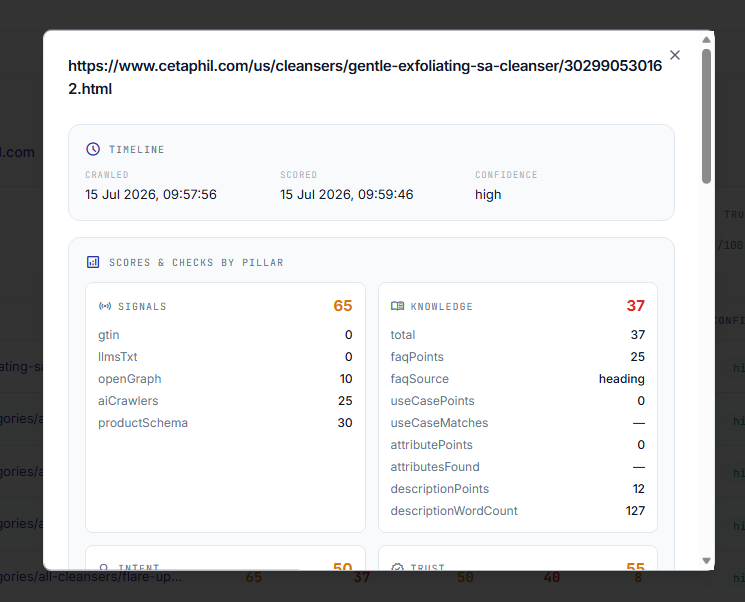Screen dimensions: 745x602
Task: Click the attributePoints row label
Action: 431,445
